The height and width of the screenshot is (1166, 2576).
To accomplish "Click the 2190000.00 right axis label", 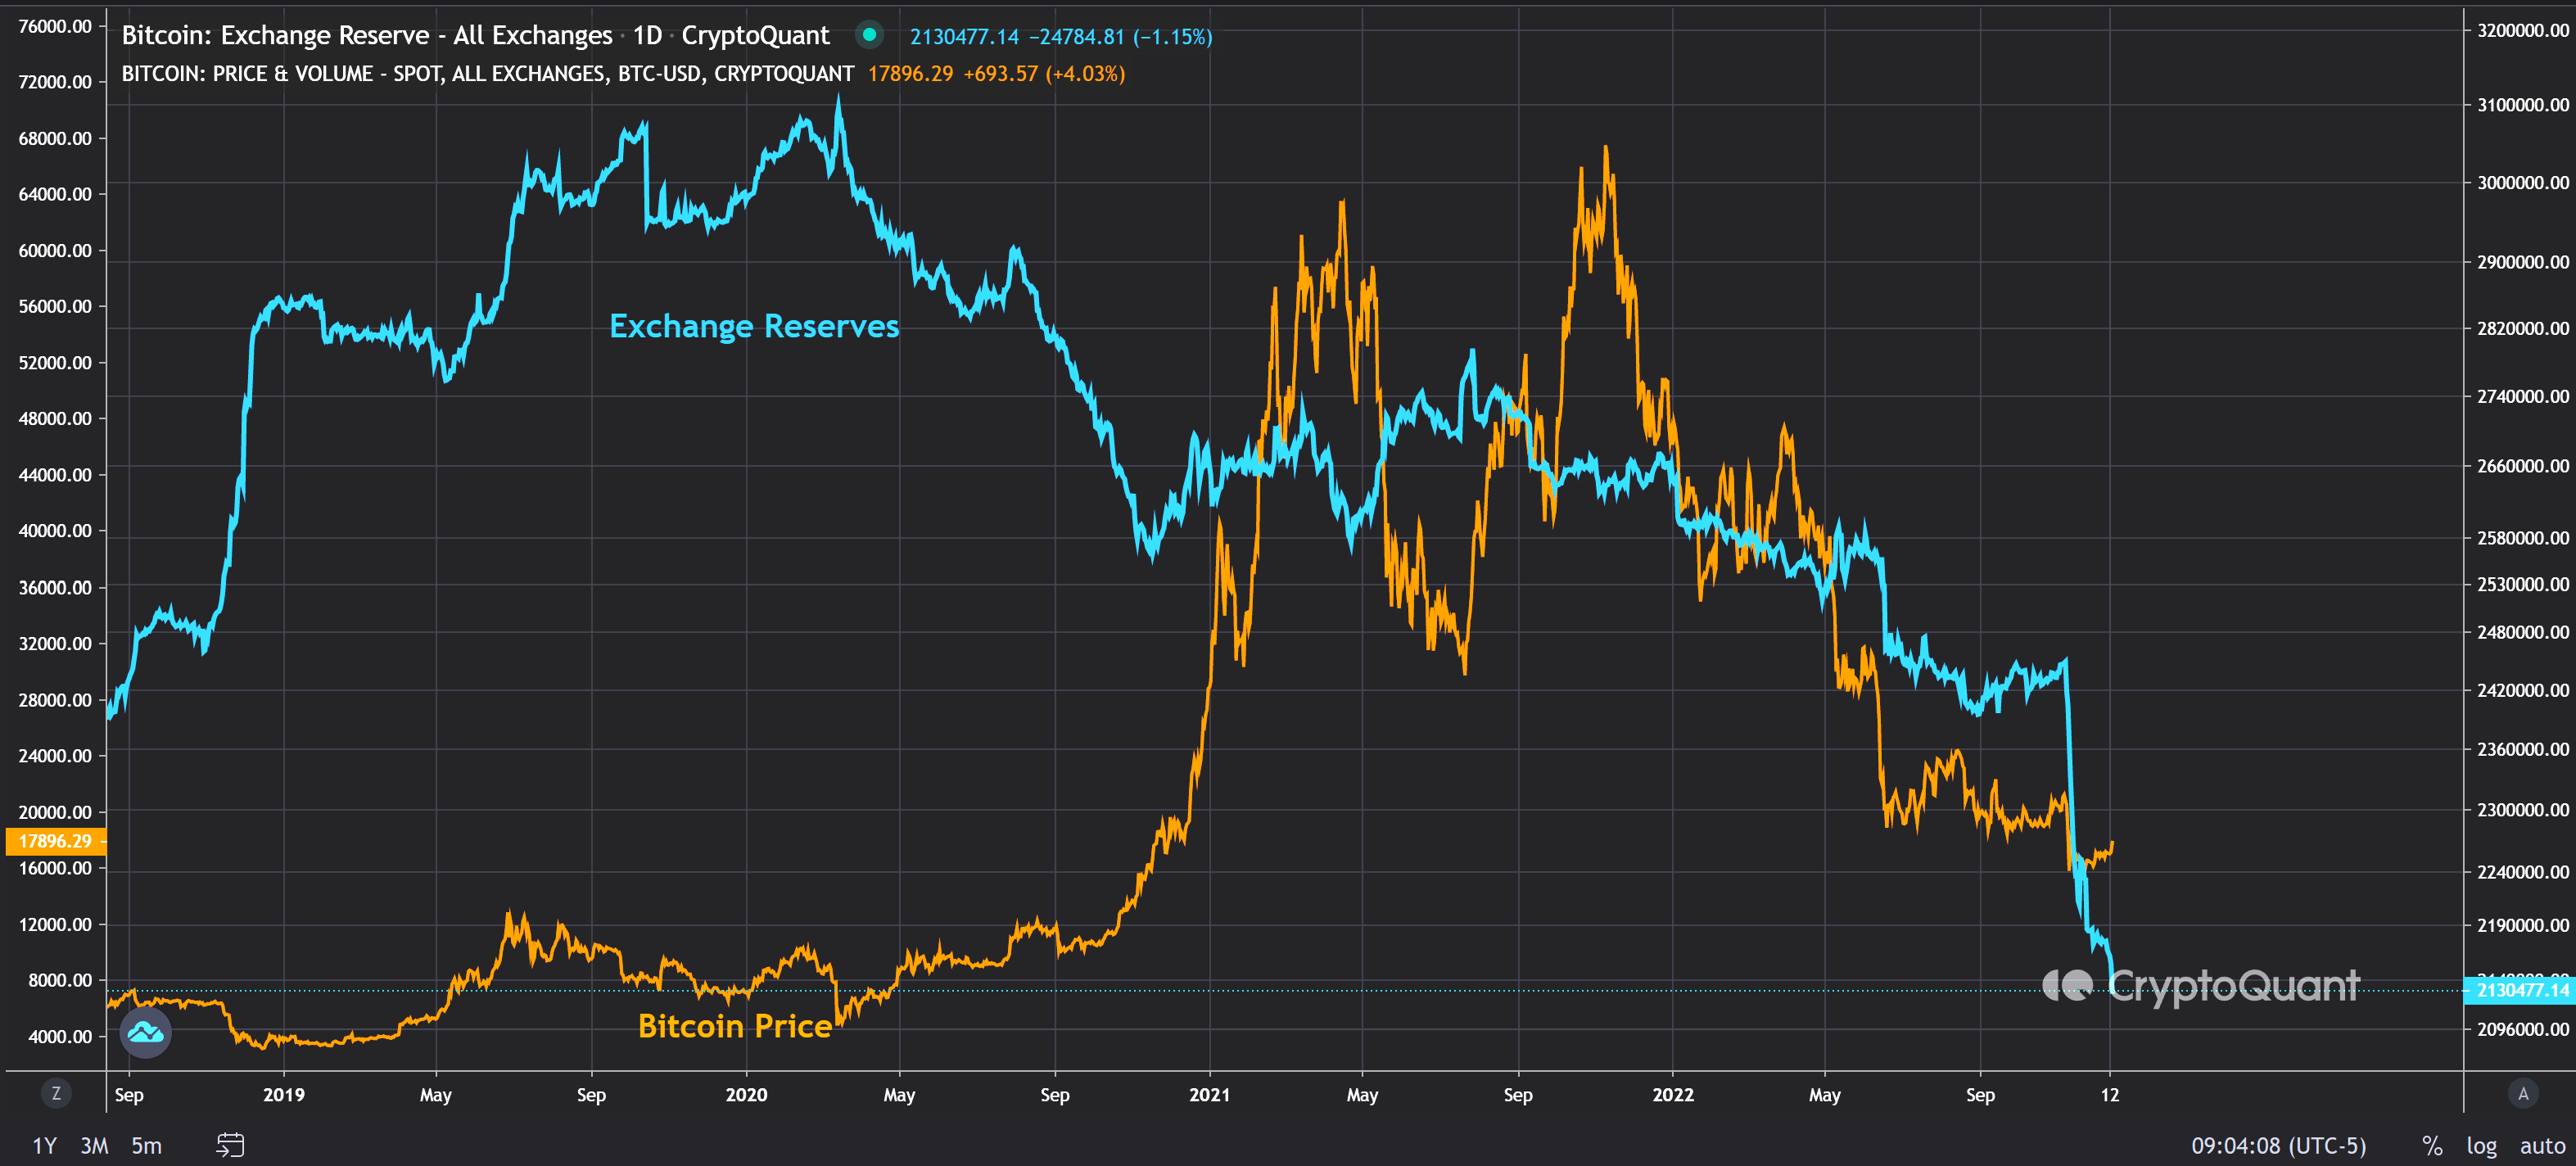I will pyautogui.click(x=2522, y=925).
